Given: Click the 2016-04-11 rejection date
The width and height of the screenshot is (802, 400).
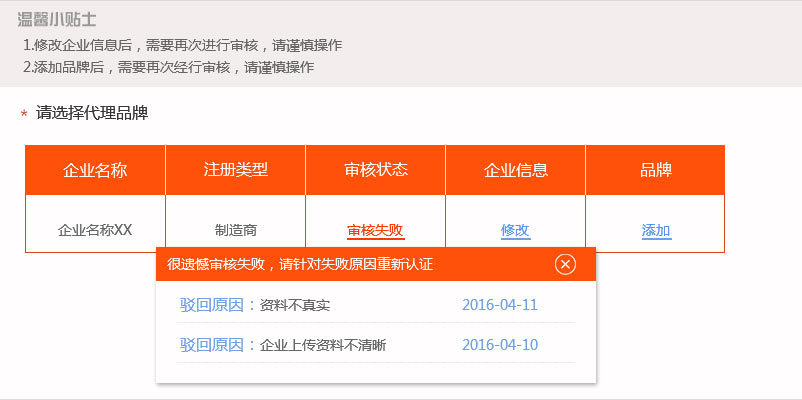Looking at the screenshot, I should click(x=500, y=305).
